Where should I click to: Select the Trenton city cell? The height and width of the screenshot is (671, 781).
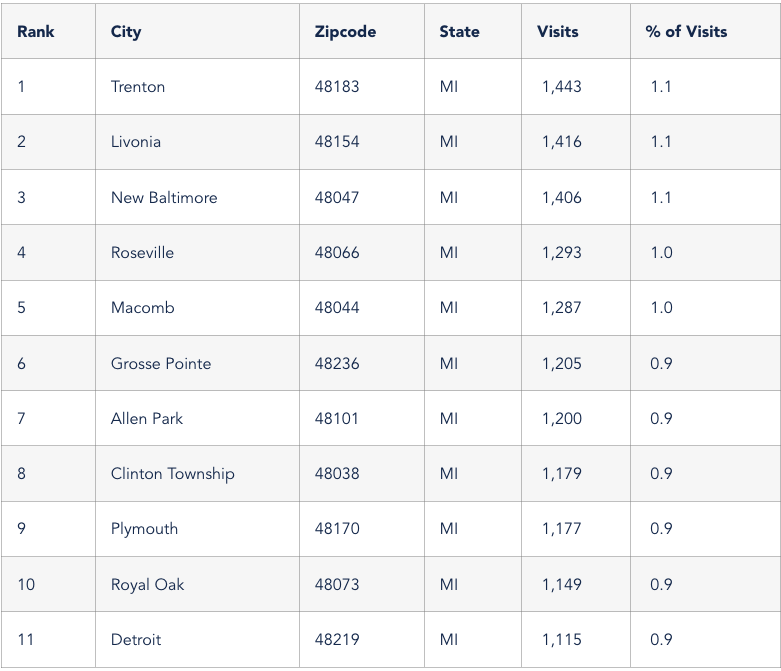point(138,87)
